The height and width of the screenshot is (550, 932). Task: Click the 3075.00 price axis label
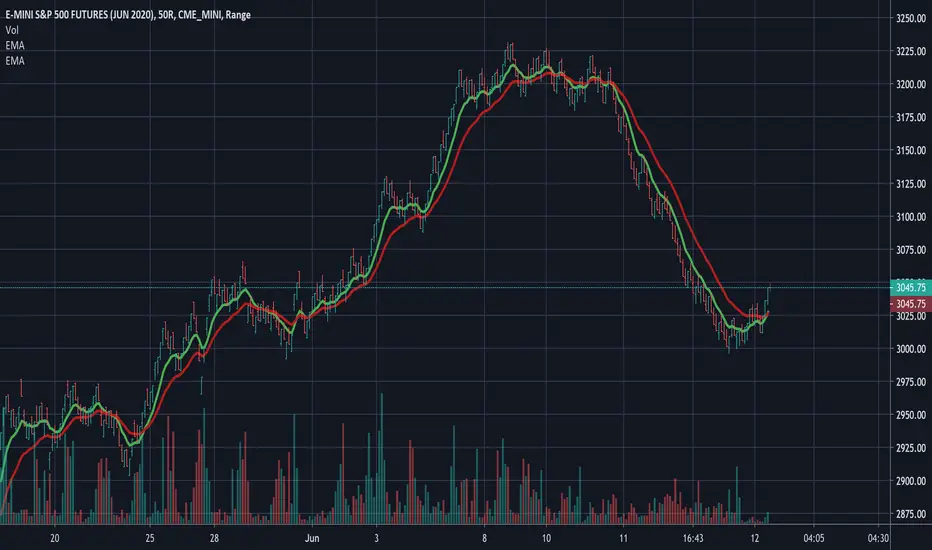(911, 250)
